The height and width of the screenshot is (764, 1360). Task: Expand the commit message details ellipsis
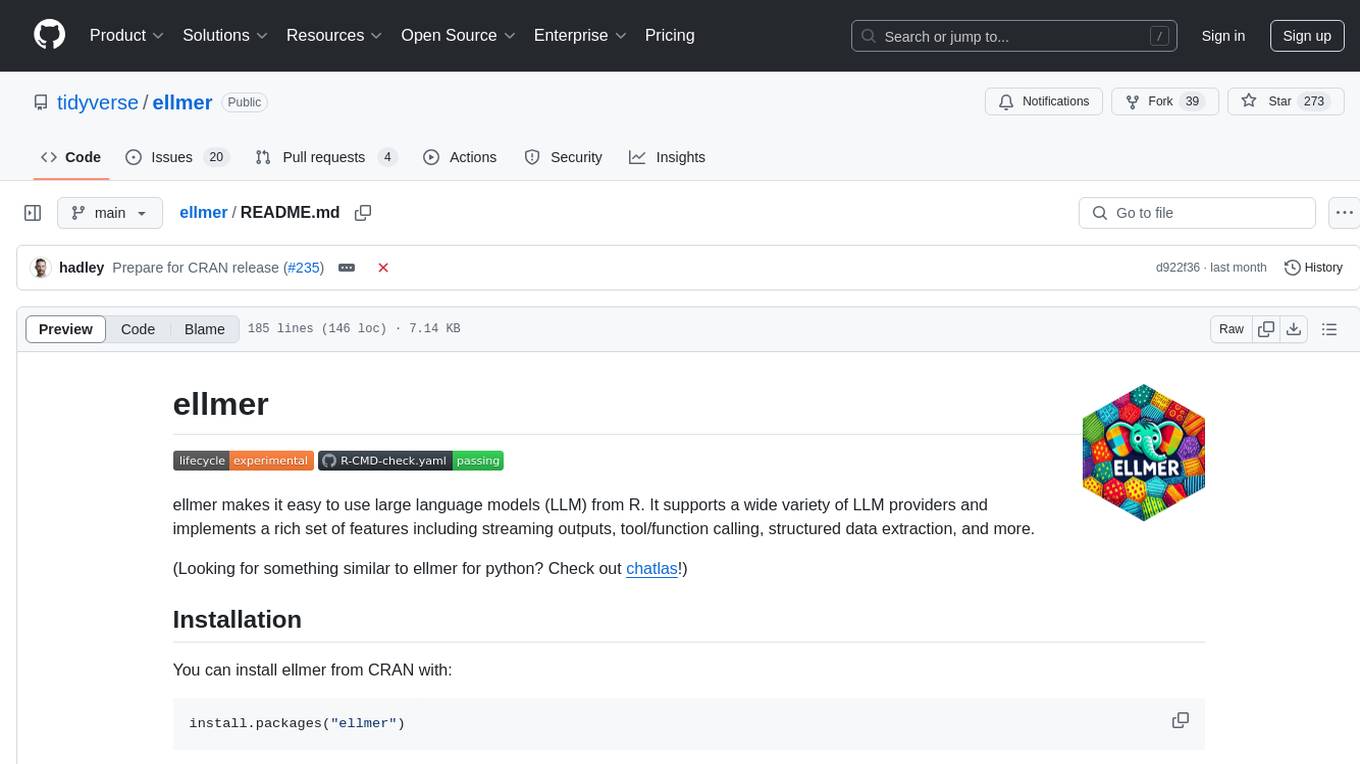pyautogui.click(x=347, y=267)
